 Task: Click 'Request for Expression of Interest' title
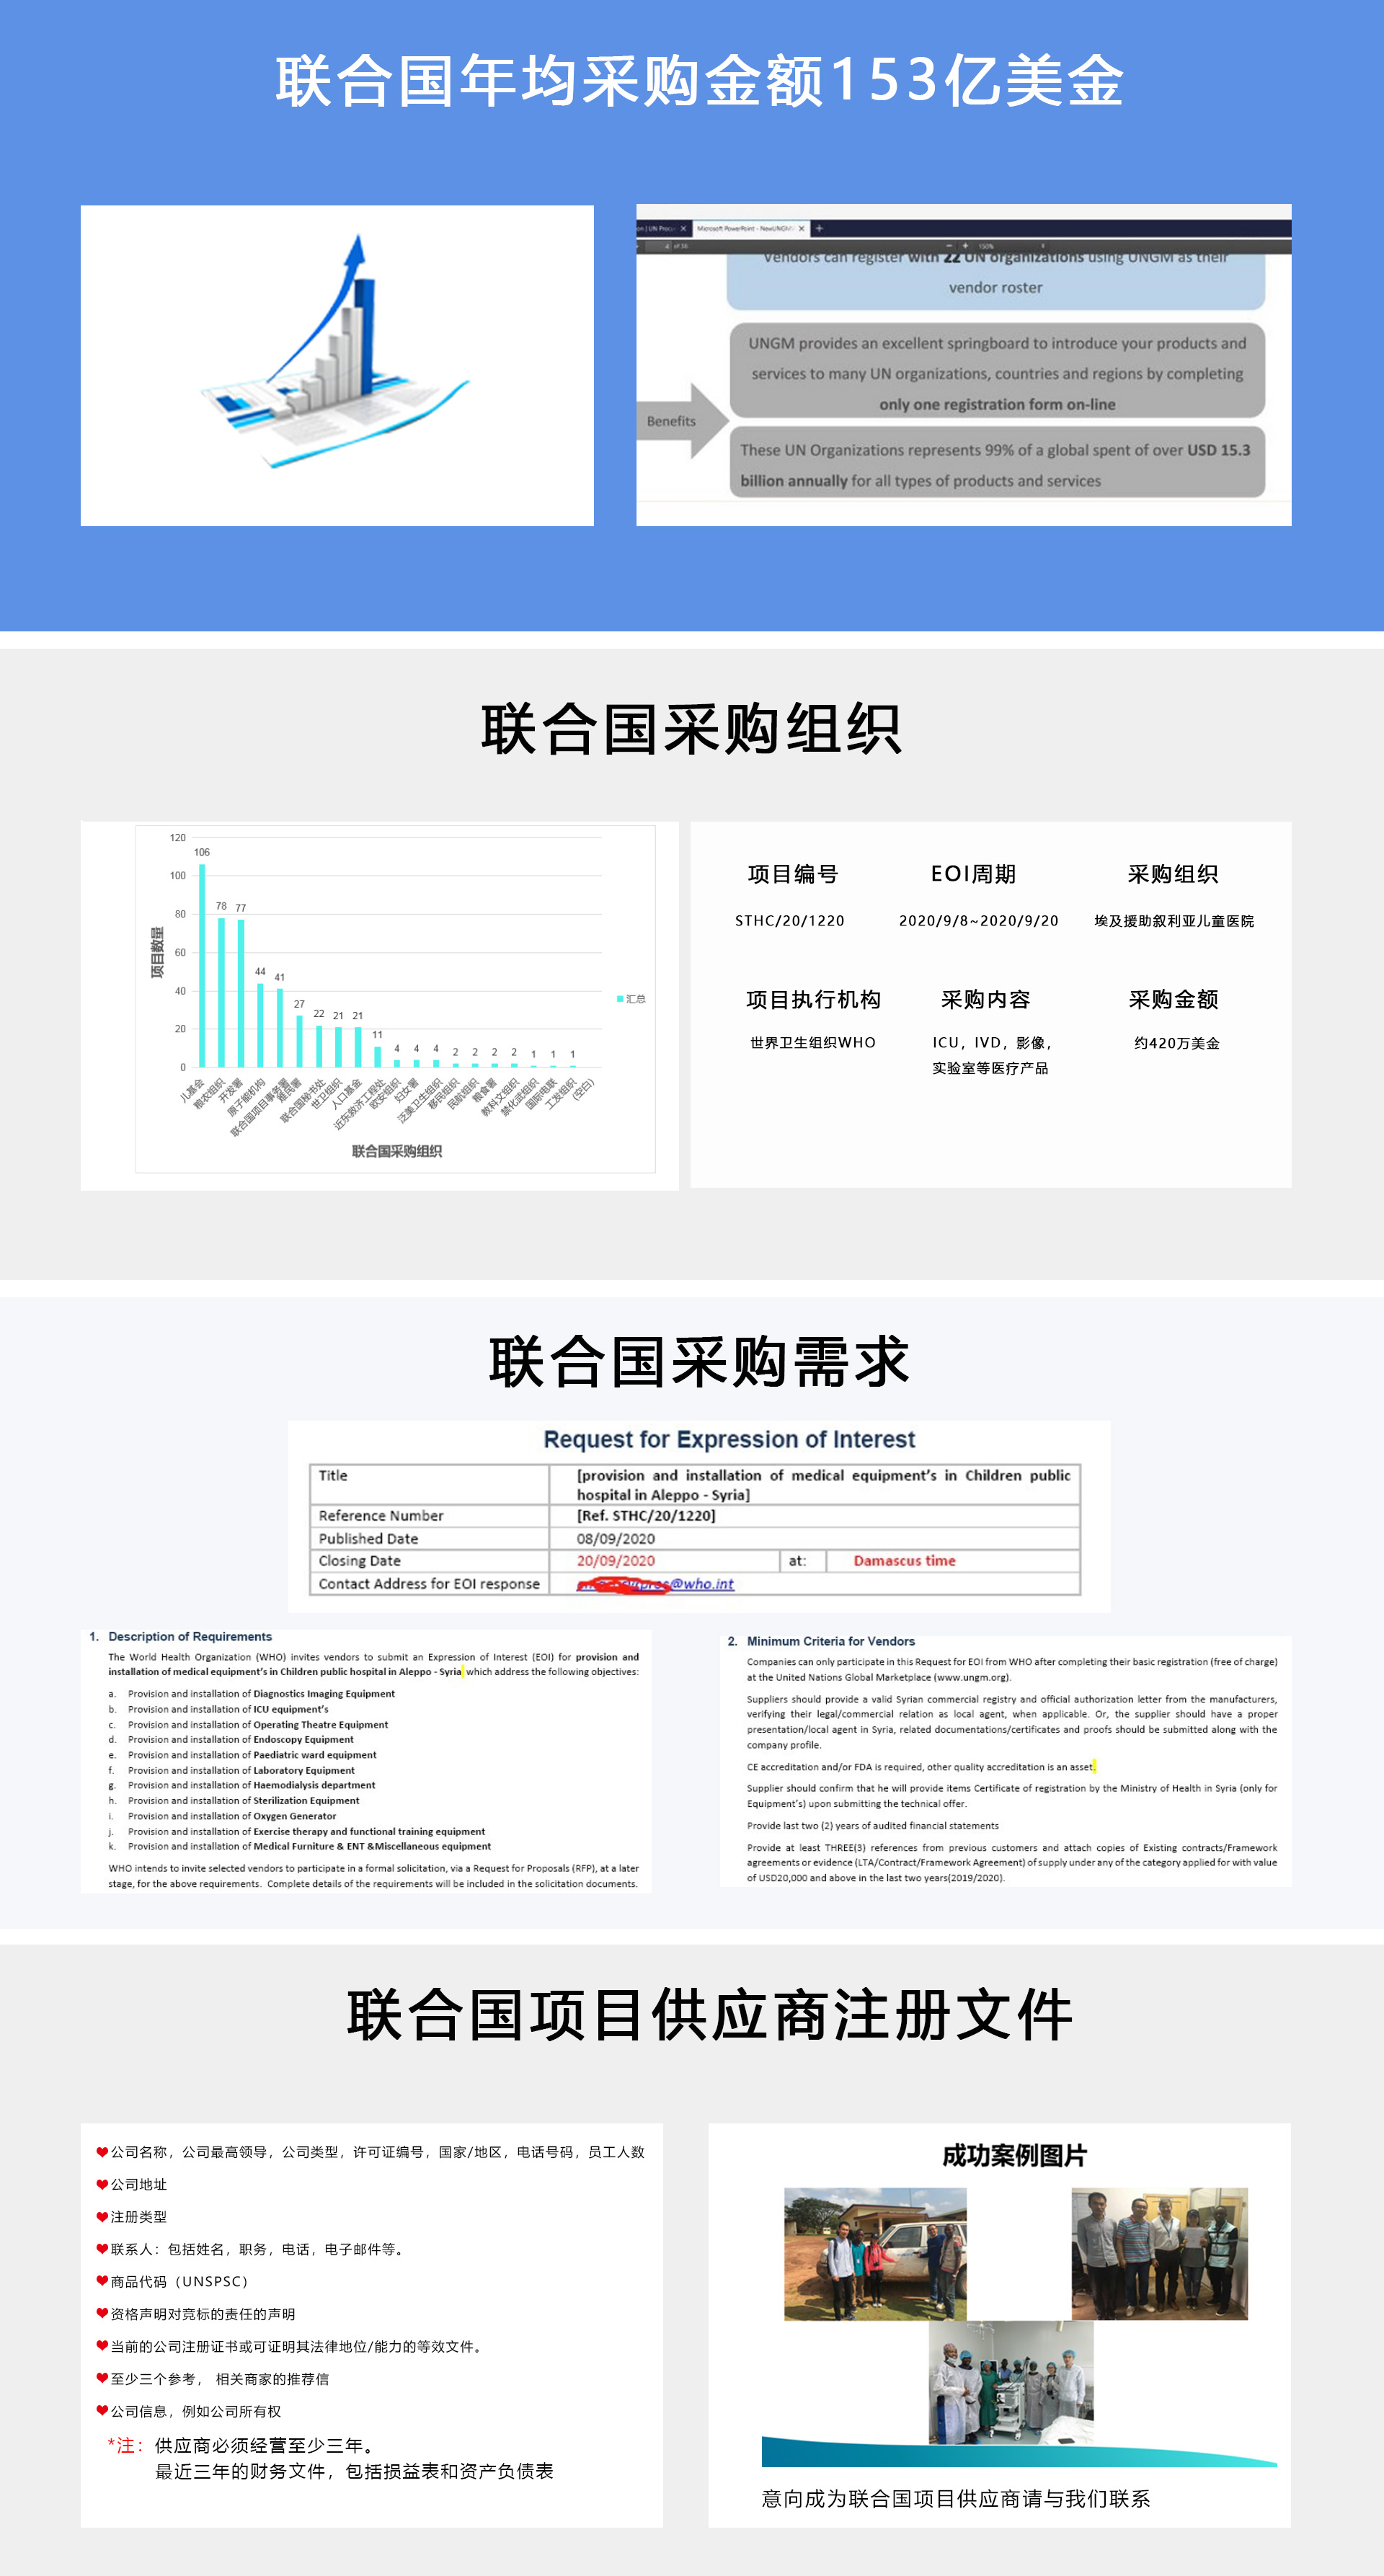click(x=729, y=1439)
